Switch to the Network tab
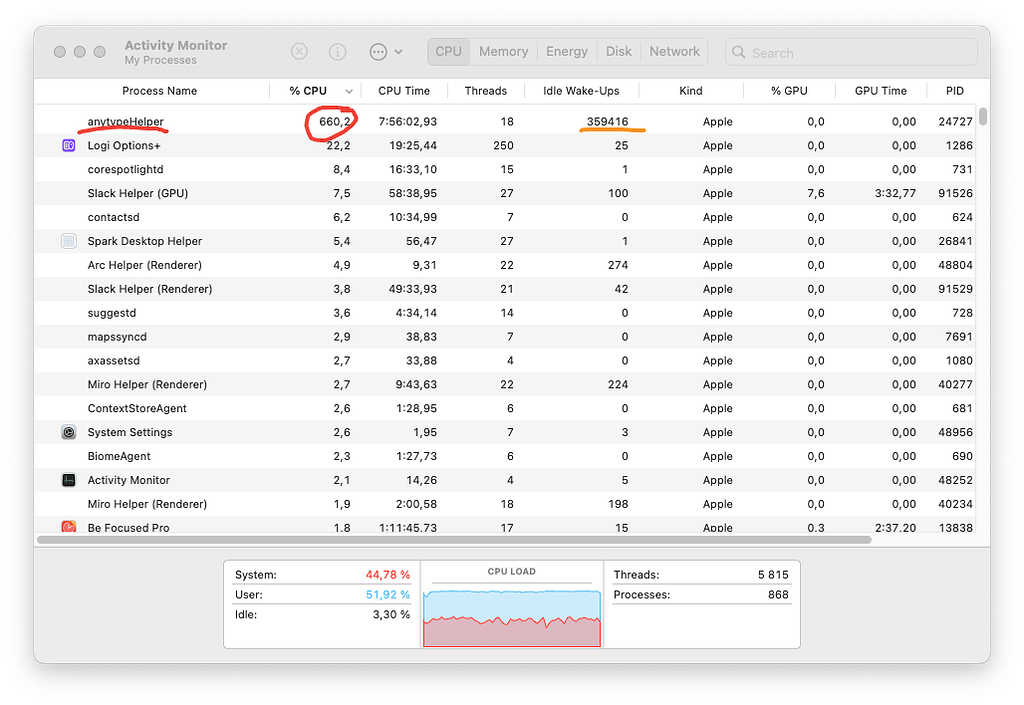Image resolution: width=1024 pixels, height=705 pixels. 674,51
